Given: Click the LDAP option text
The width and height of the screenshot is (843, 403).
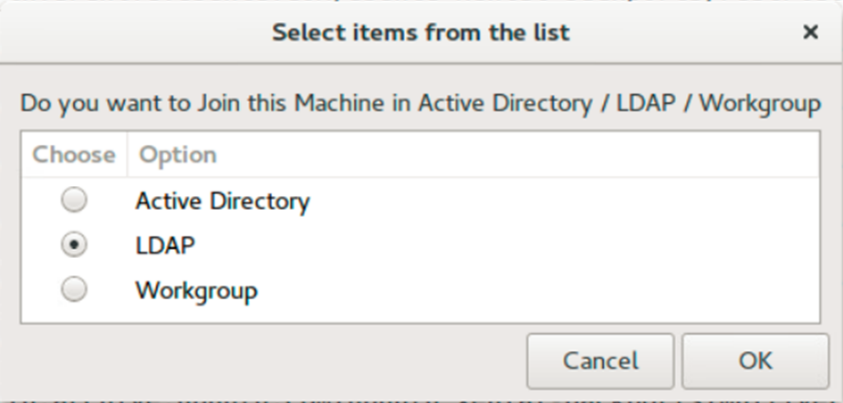Looking at the screenshot, I should (x=165, y=246).
